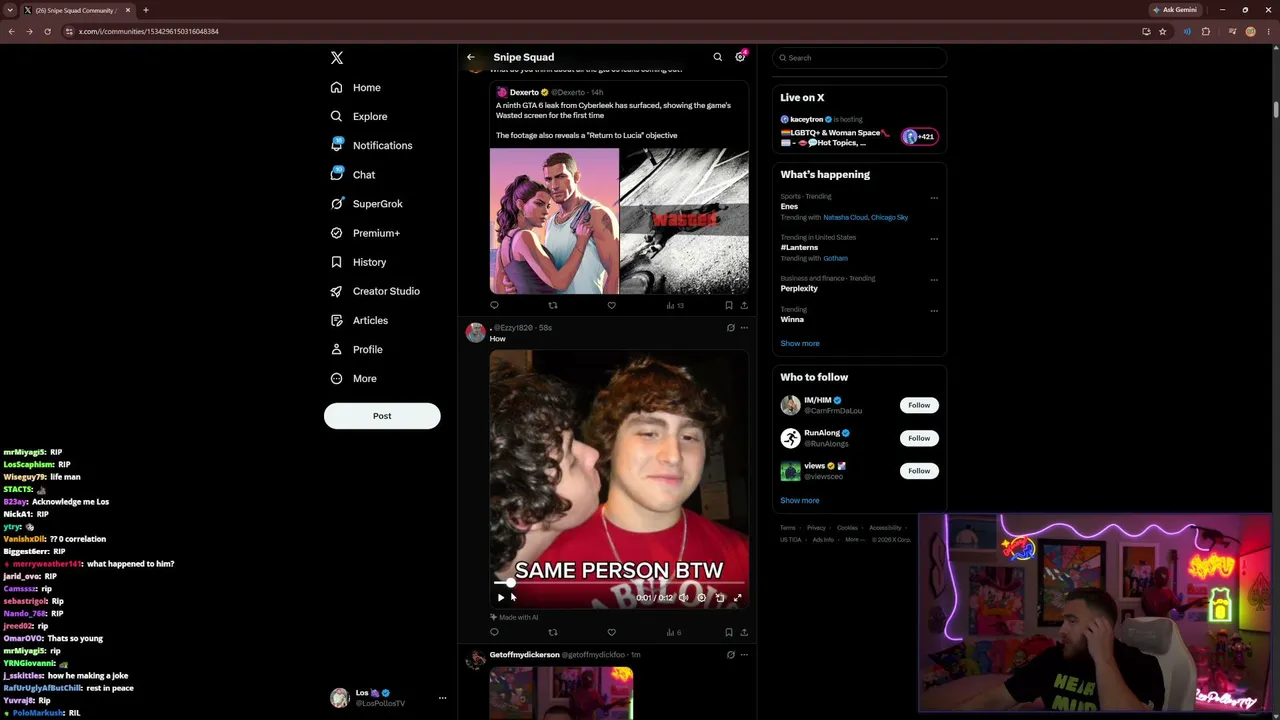Open Grok actions on @Ezzy1820 post

pos(730,328)
